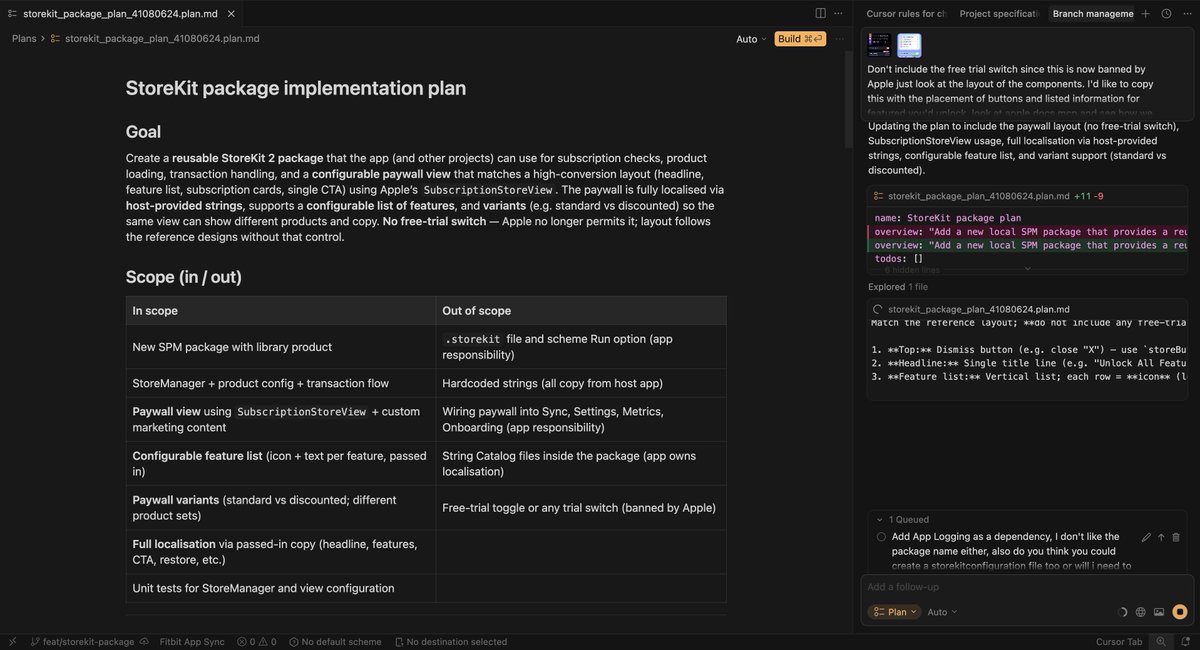The height and width of the screenshot is (650, 1200).
Task: Send queued message now with up arrow
Action: (1161, 537)
